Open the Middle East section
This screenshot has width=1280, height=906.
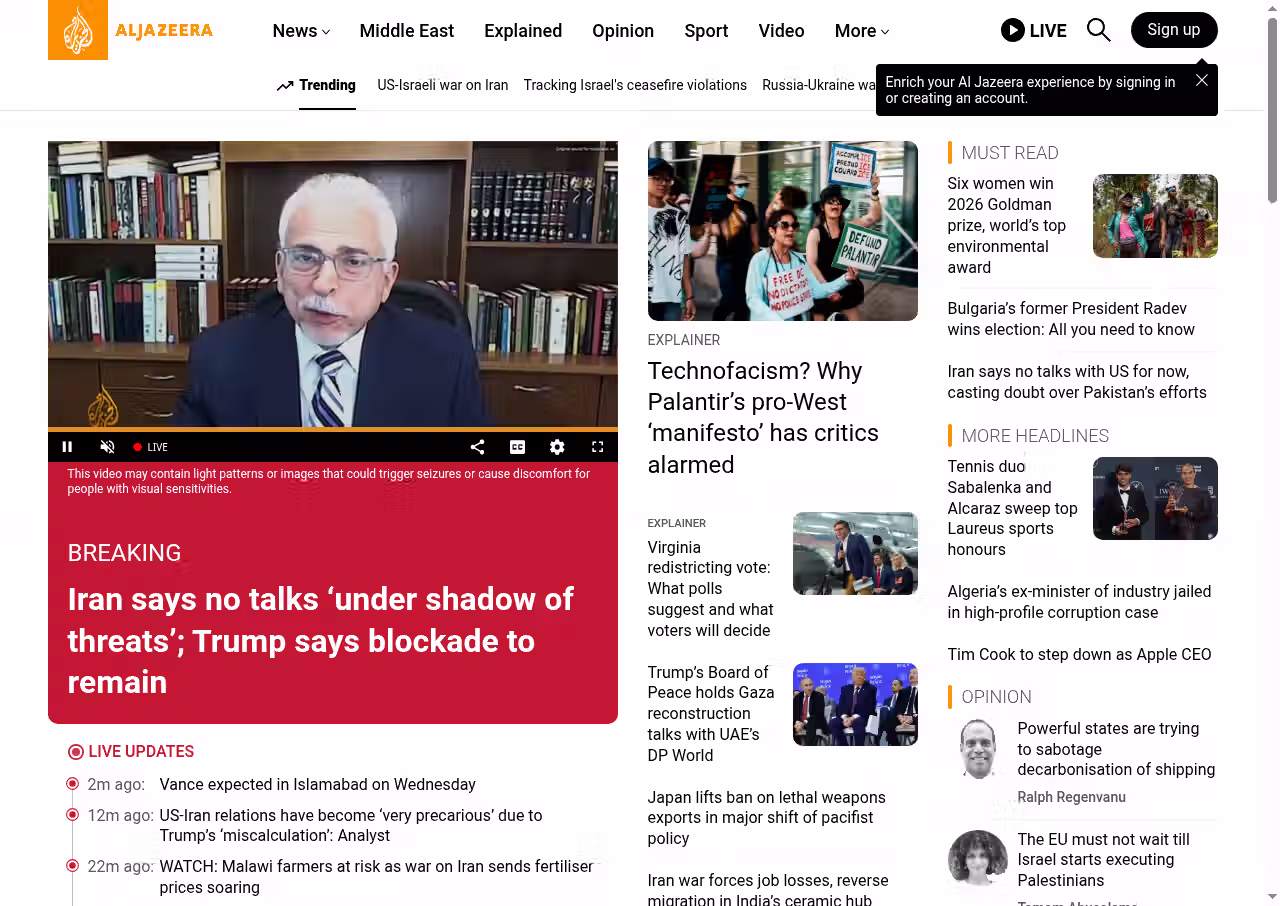[406, 31]
